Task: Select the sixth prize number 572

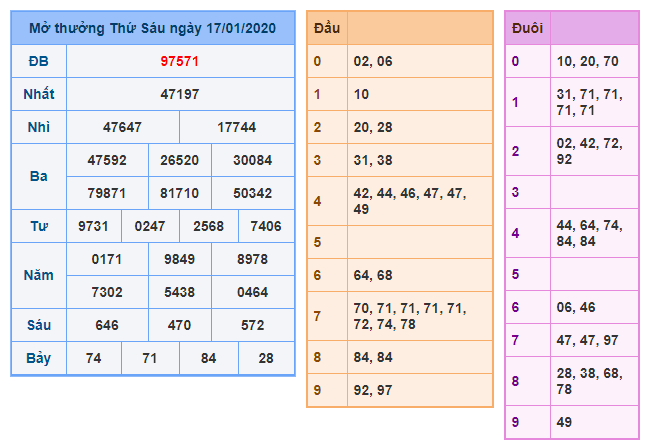Action: coord(253,325)
